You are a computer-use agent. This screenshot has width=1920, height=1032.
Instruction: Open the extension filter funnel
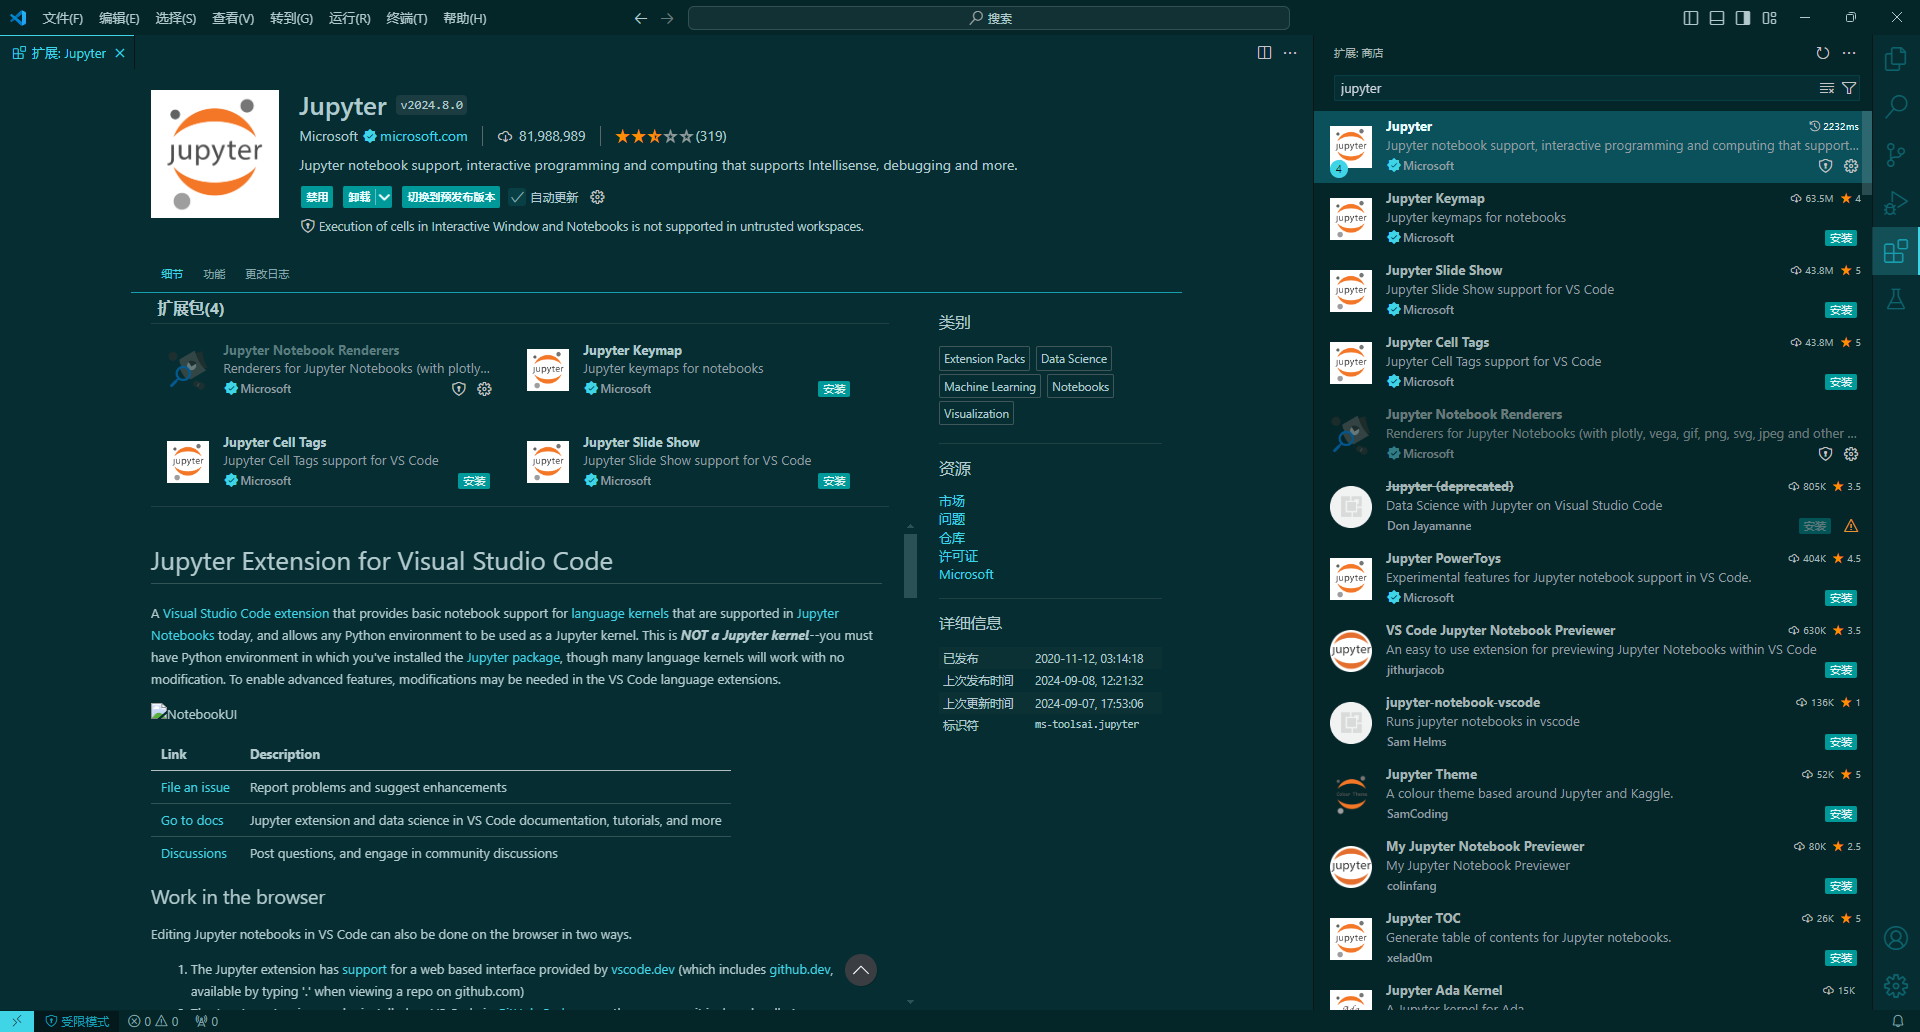tap(1849, 89)
